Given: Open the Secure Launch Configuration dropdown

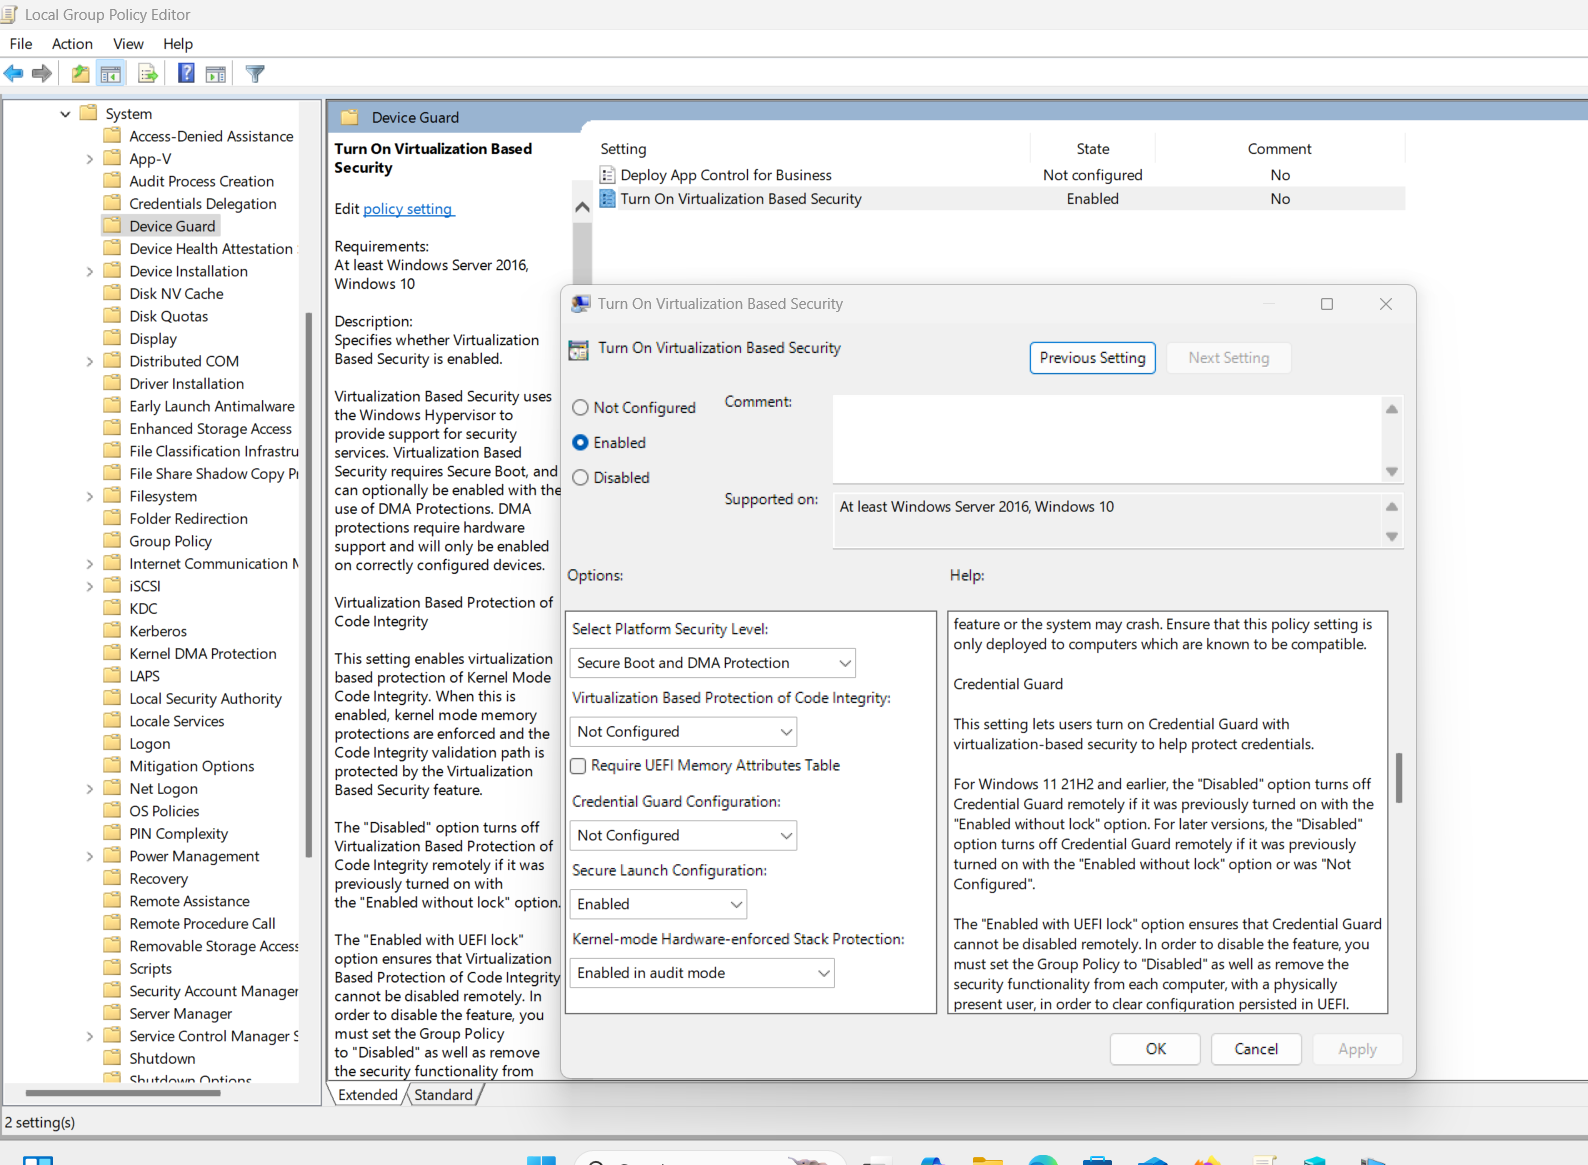Looking at the screenshot, I should [658, 904].
